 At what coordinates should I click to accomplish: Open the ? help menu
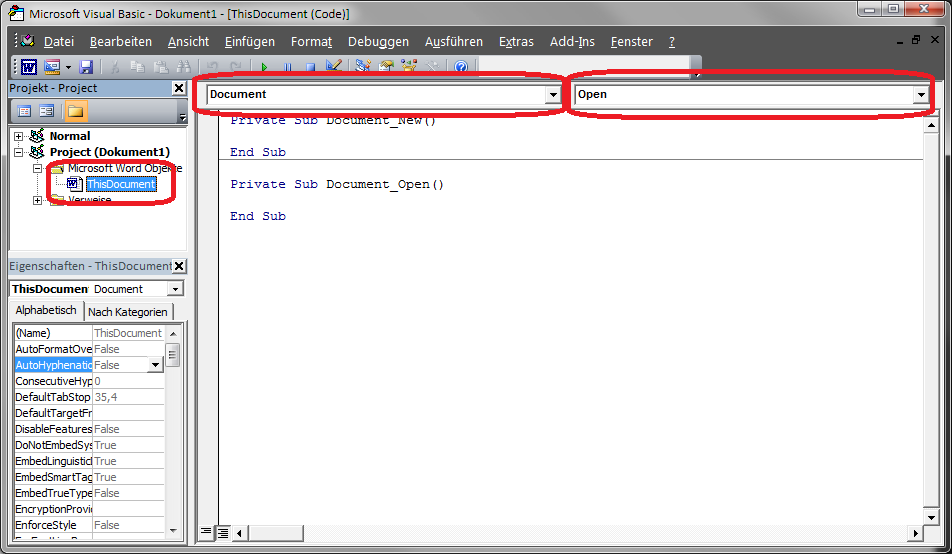click(672, 41)
